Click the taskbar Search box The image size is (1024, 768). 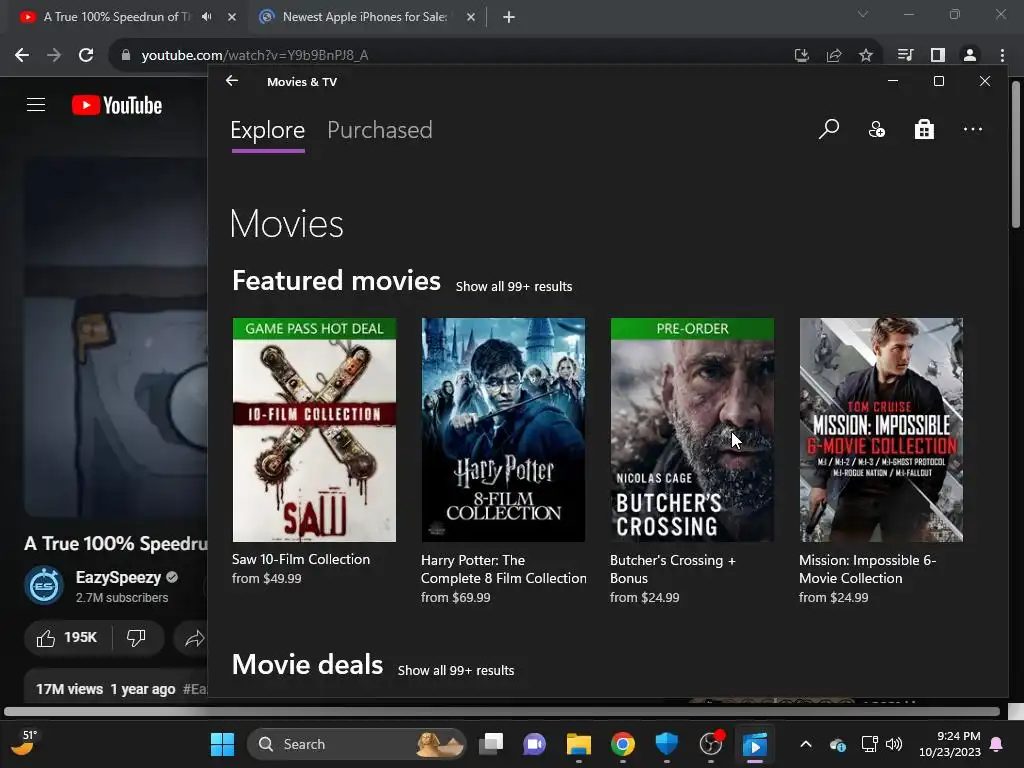click(356, 744)
